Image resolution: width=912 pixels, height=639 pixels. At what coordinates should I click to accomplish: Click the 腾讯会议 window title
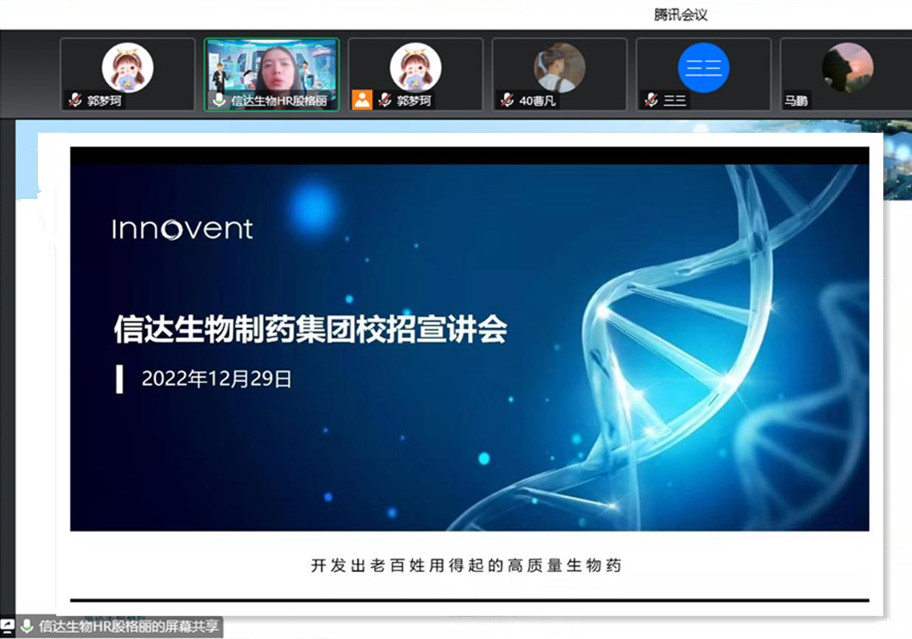[681, 14]
